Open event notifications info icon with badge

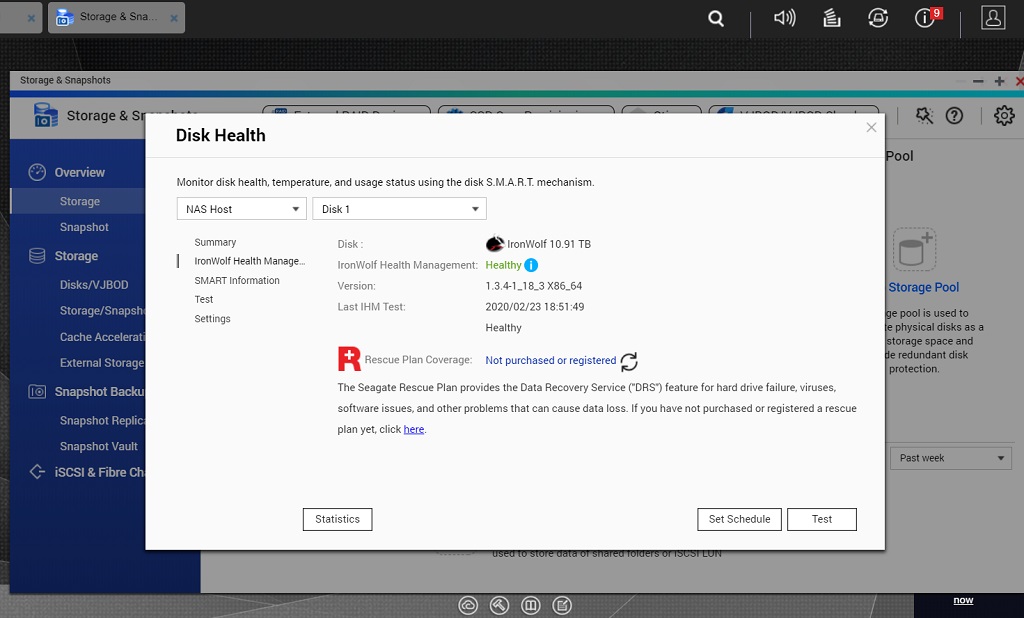927,17
